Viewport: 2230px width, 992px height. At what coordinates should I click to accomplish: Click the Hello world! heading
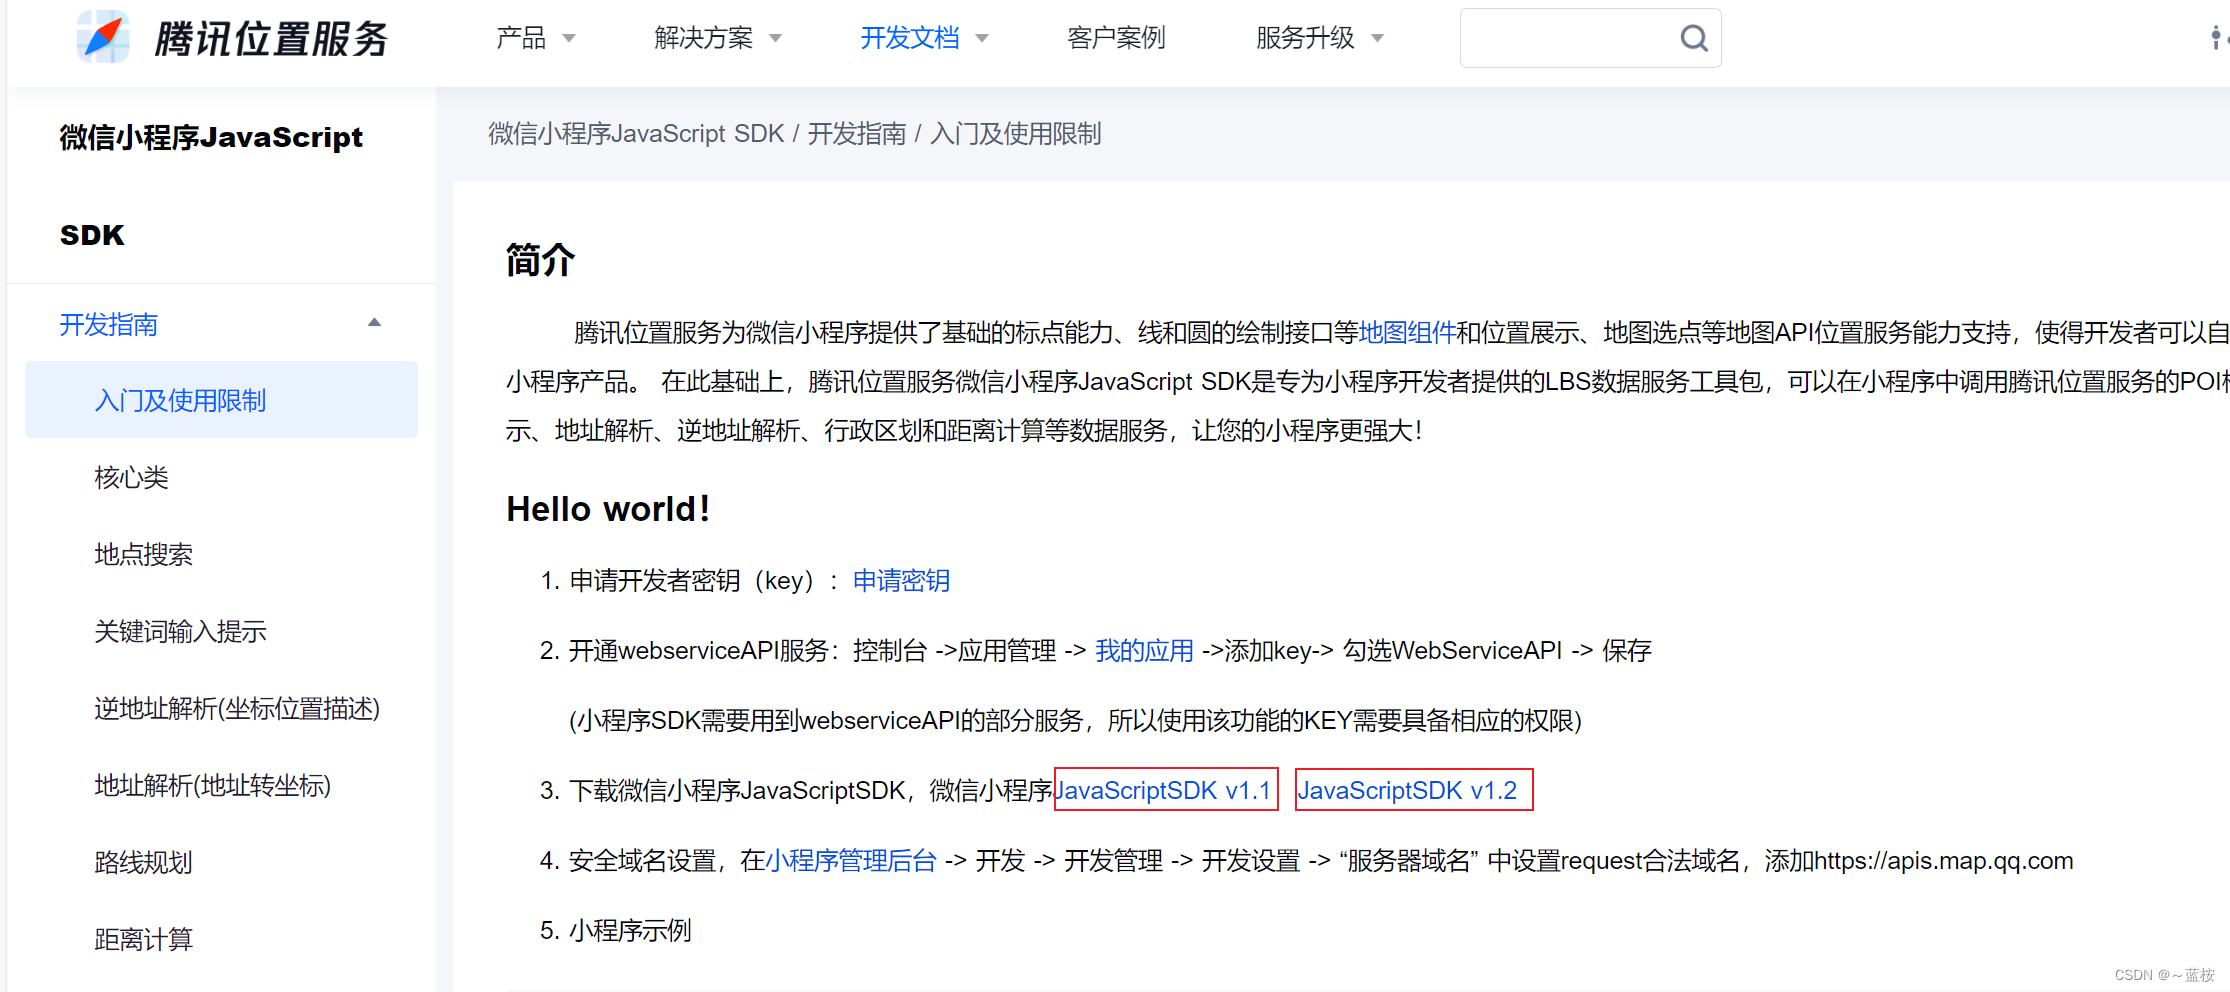(608, 508)
